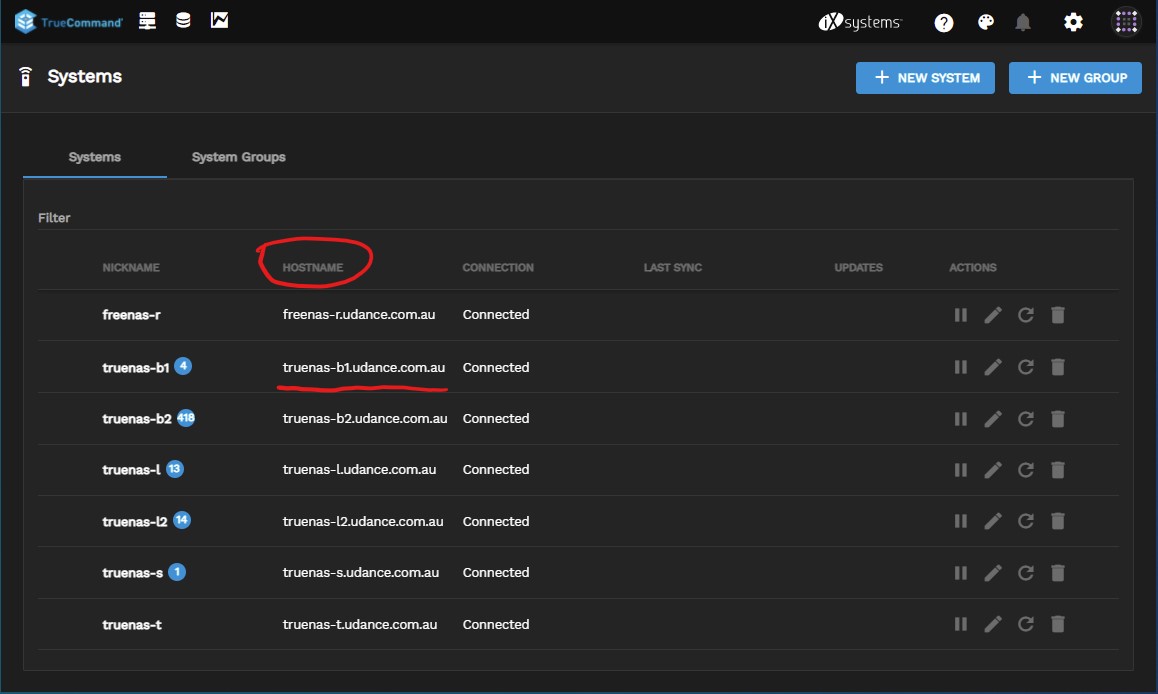The image size is (1158, 694).
Task: Click the 14 alerts badge on truenas-l2
Action: coord(182,520)
